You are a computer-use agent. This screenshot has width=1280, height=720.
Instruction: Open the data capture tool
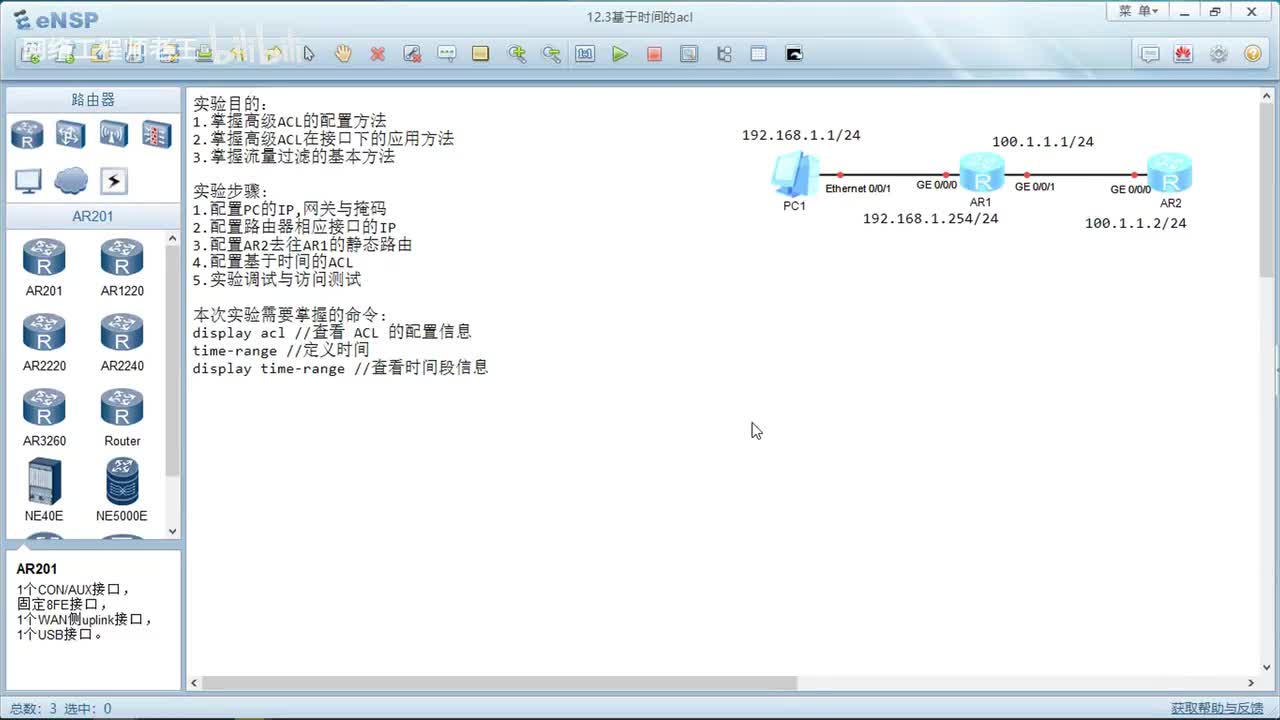point(689,54)
